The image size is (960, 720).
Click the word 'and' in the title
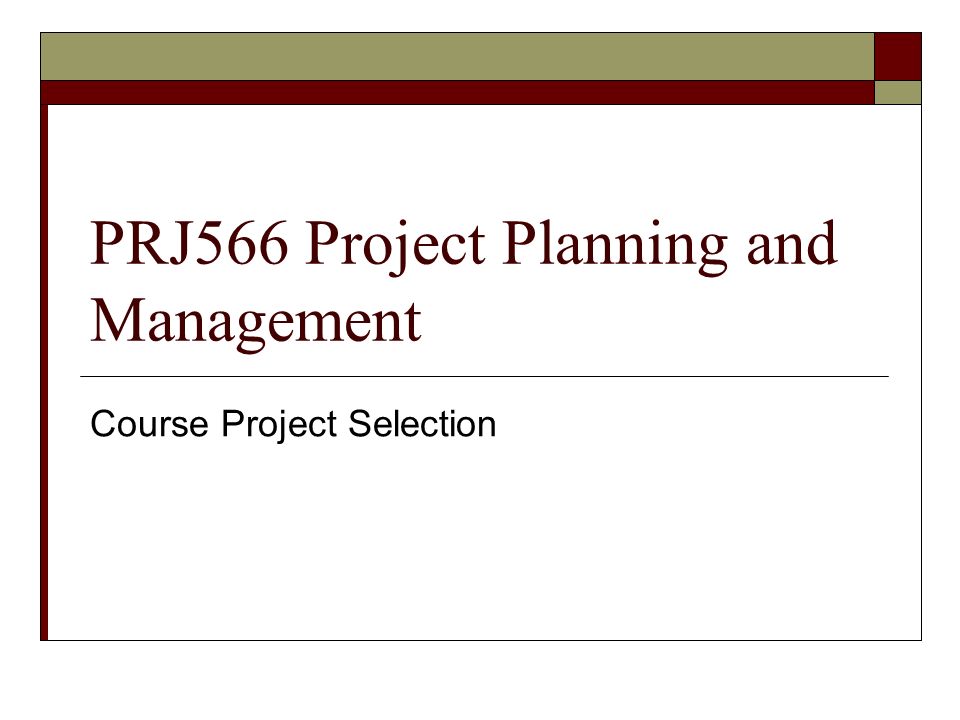pyautogui.click(x=792, y=242)
